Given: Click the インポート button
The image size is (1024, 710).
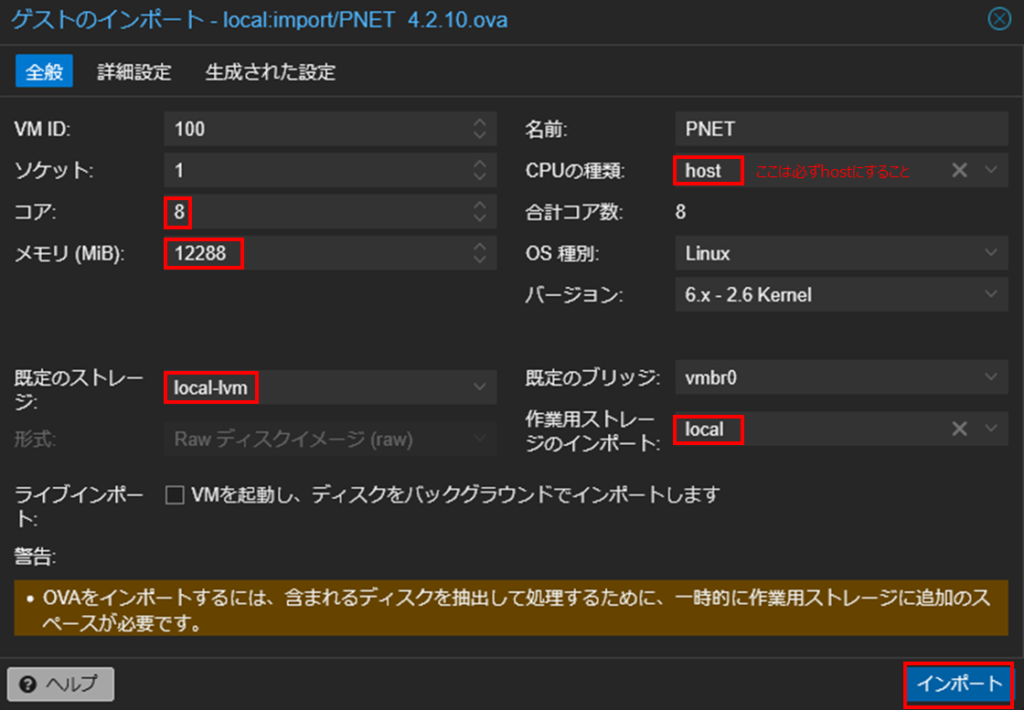Looking at the screenshot, I should point(959,684).
